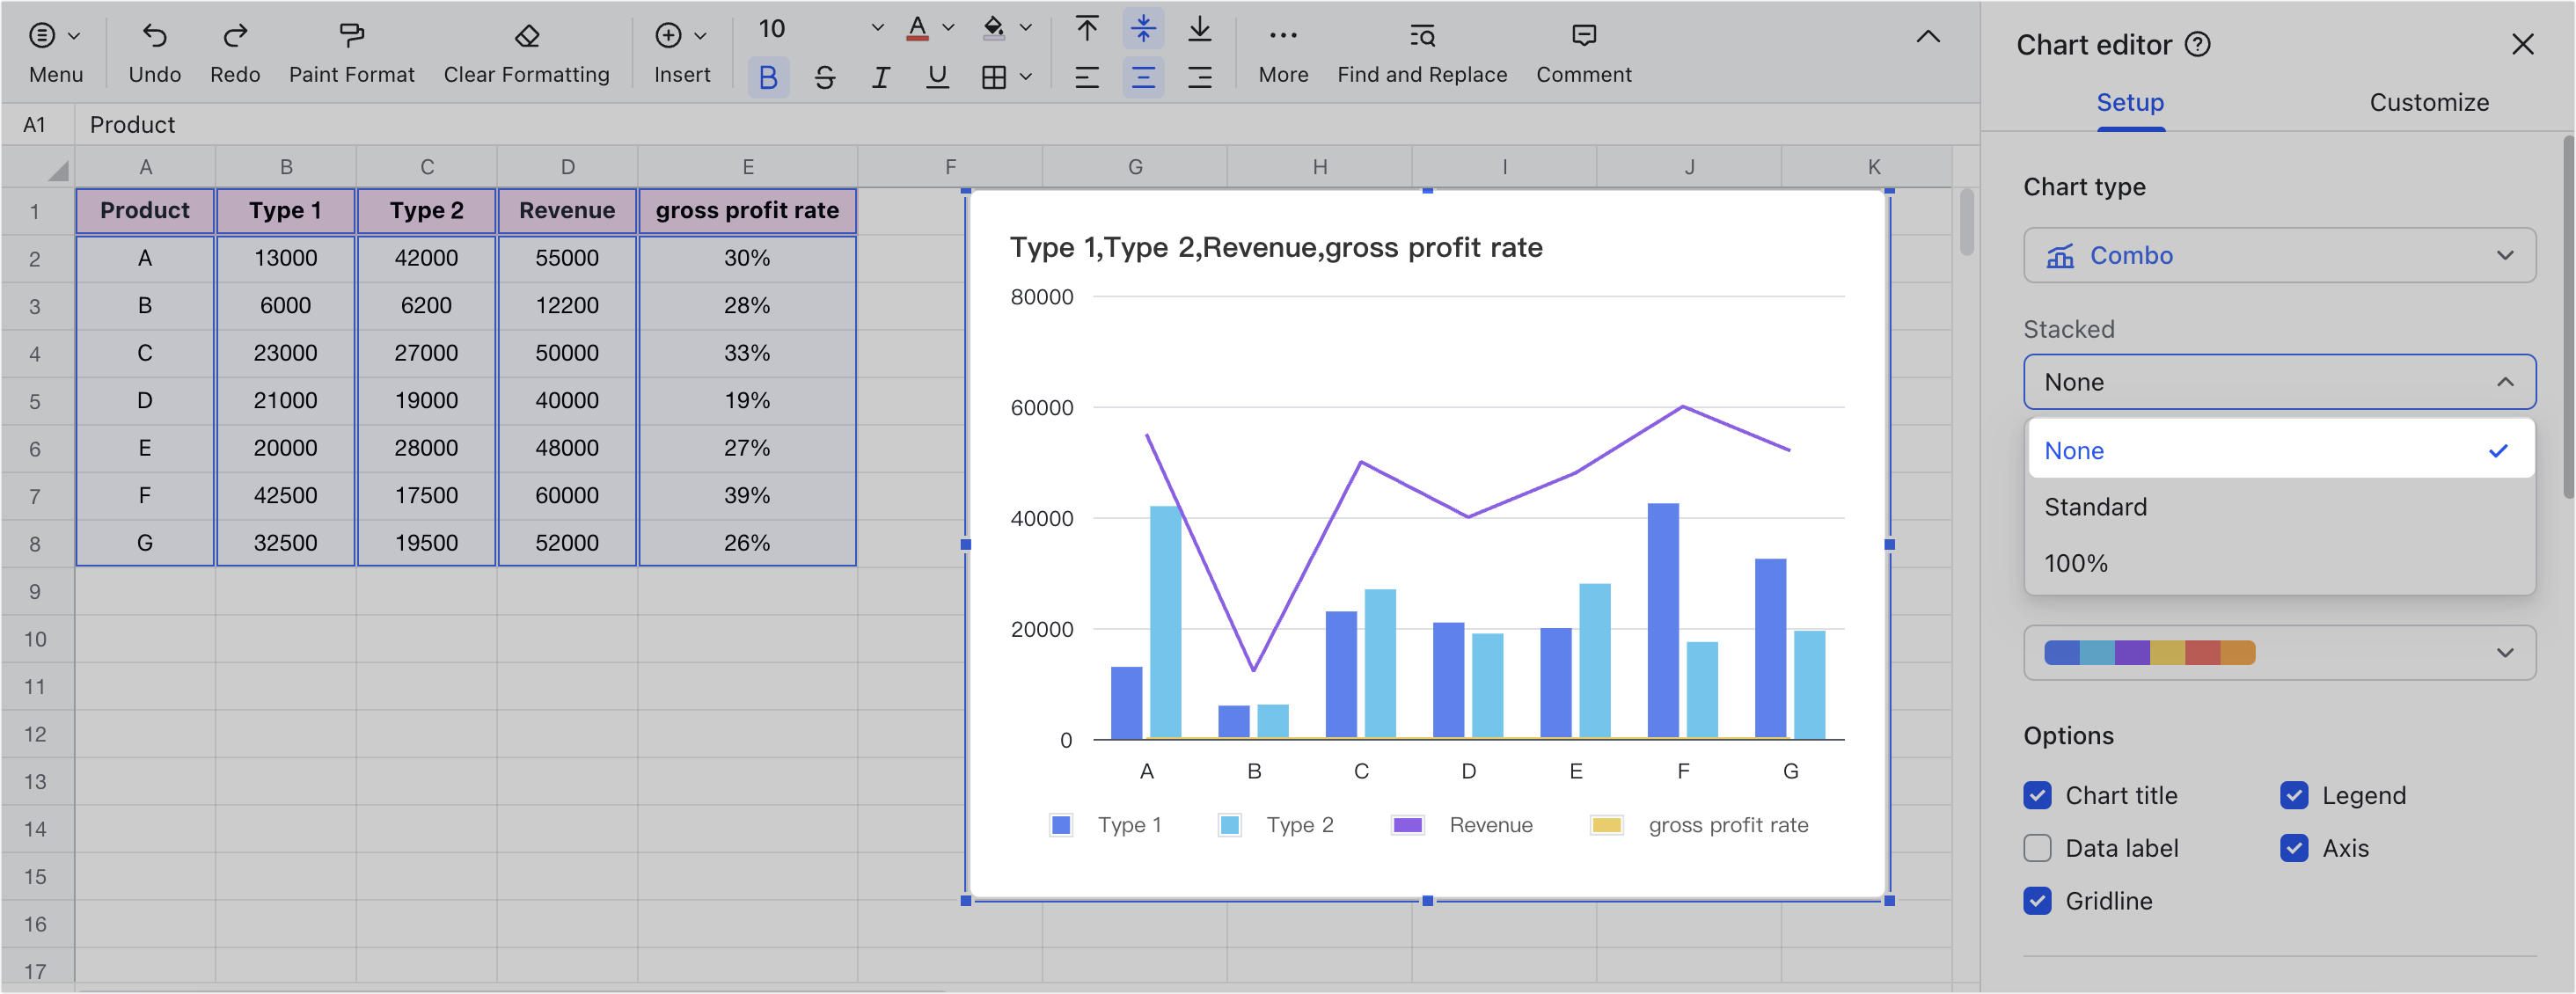Click the A1 cell name box
This screenshot has height=994, width=2576.
35,125
